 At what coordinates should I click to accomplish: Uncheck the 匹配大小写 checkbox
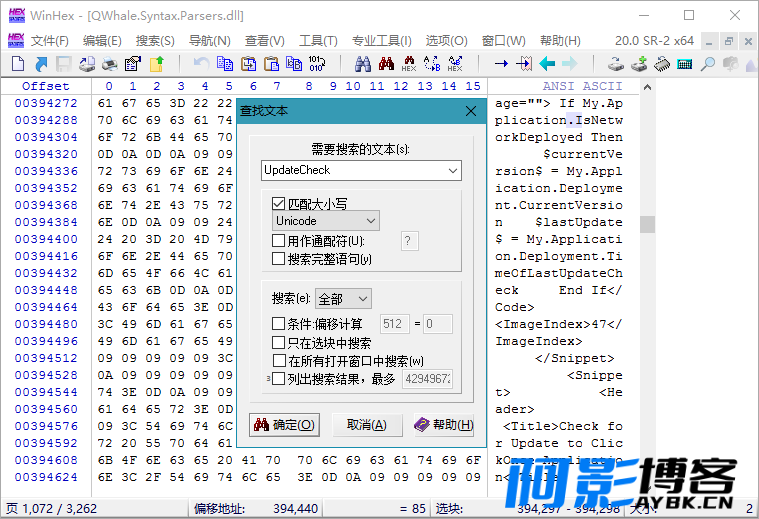coord(279,204)
